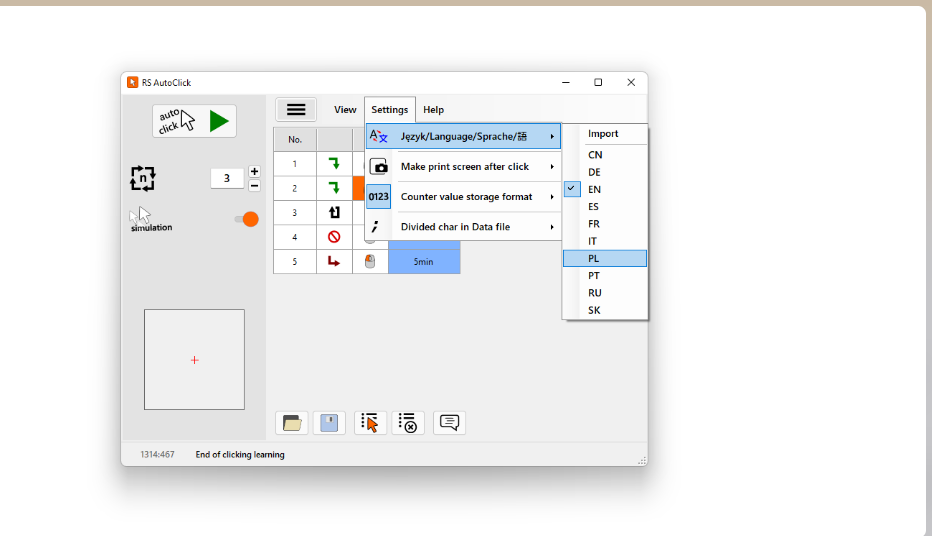Select RU language
This screenshot has width=932, height=536.
tap(605, 293)
